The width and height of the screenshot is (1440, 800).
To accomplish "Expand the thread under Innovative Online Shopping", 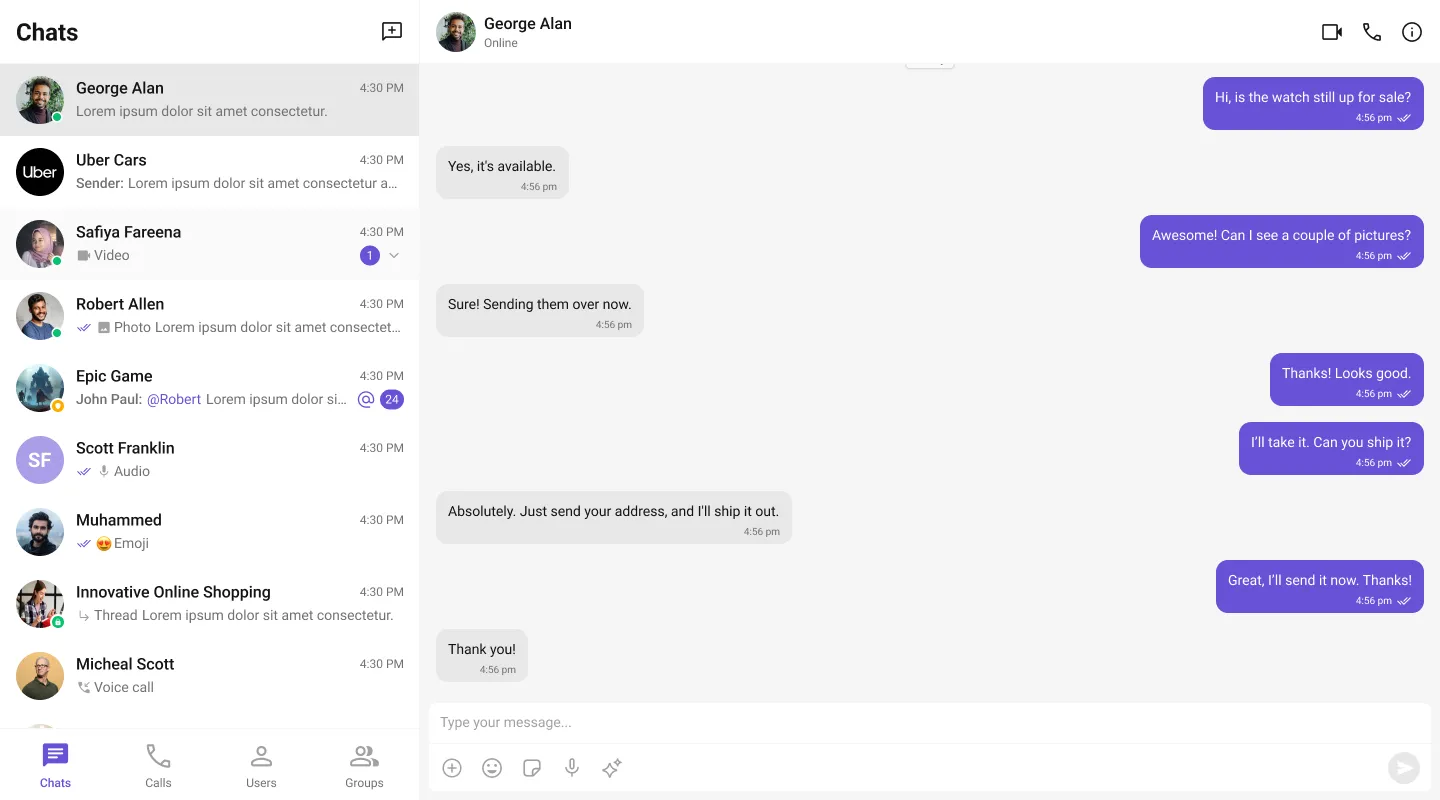I will click(85, 615).
